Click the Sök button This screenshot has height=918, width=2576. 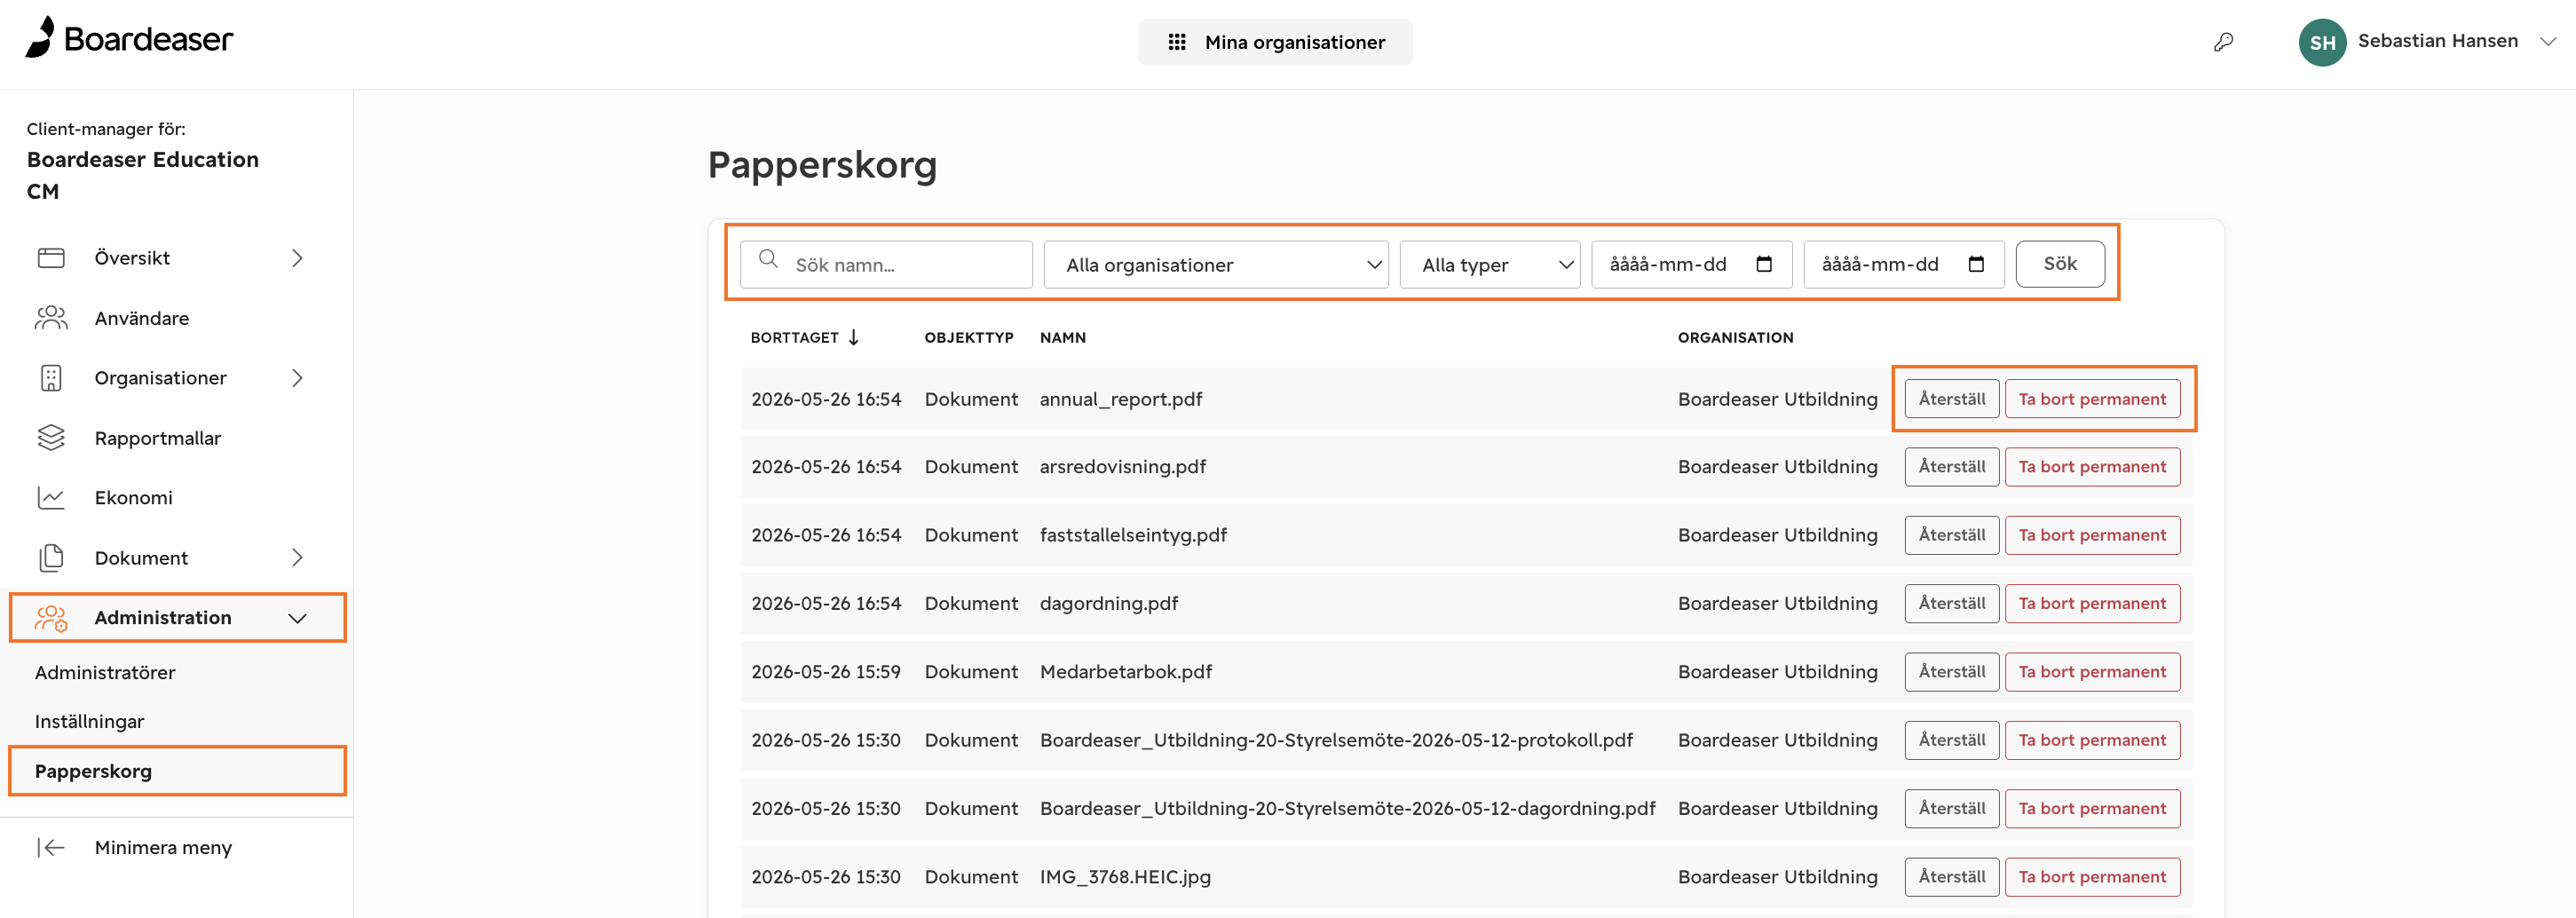click(x=2060, y=264)
